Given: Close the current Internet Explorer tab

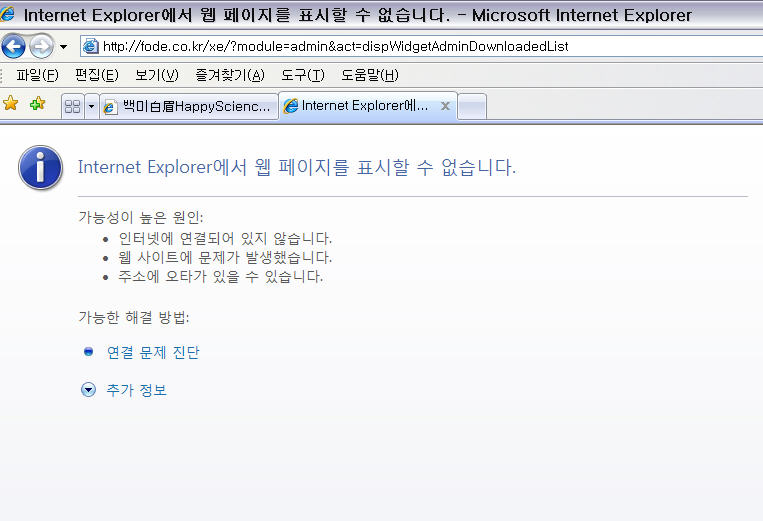Looking at the screenshot, I should pyautogui.click(x=445, y=106).
